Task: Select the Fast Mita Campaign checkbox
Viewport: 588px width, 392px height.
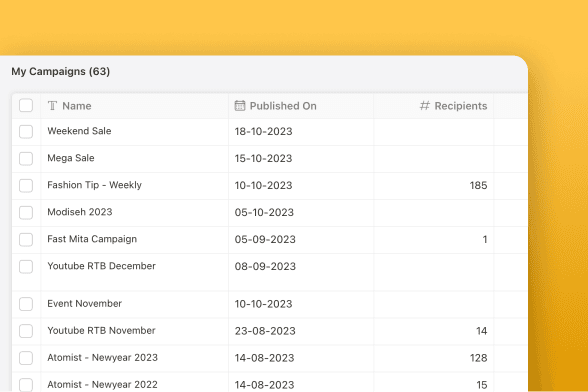Action: click(x=26, y=240)
